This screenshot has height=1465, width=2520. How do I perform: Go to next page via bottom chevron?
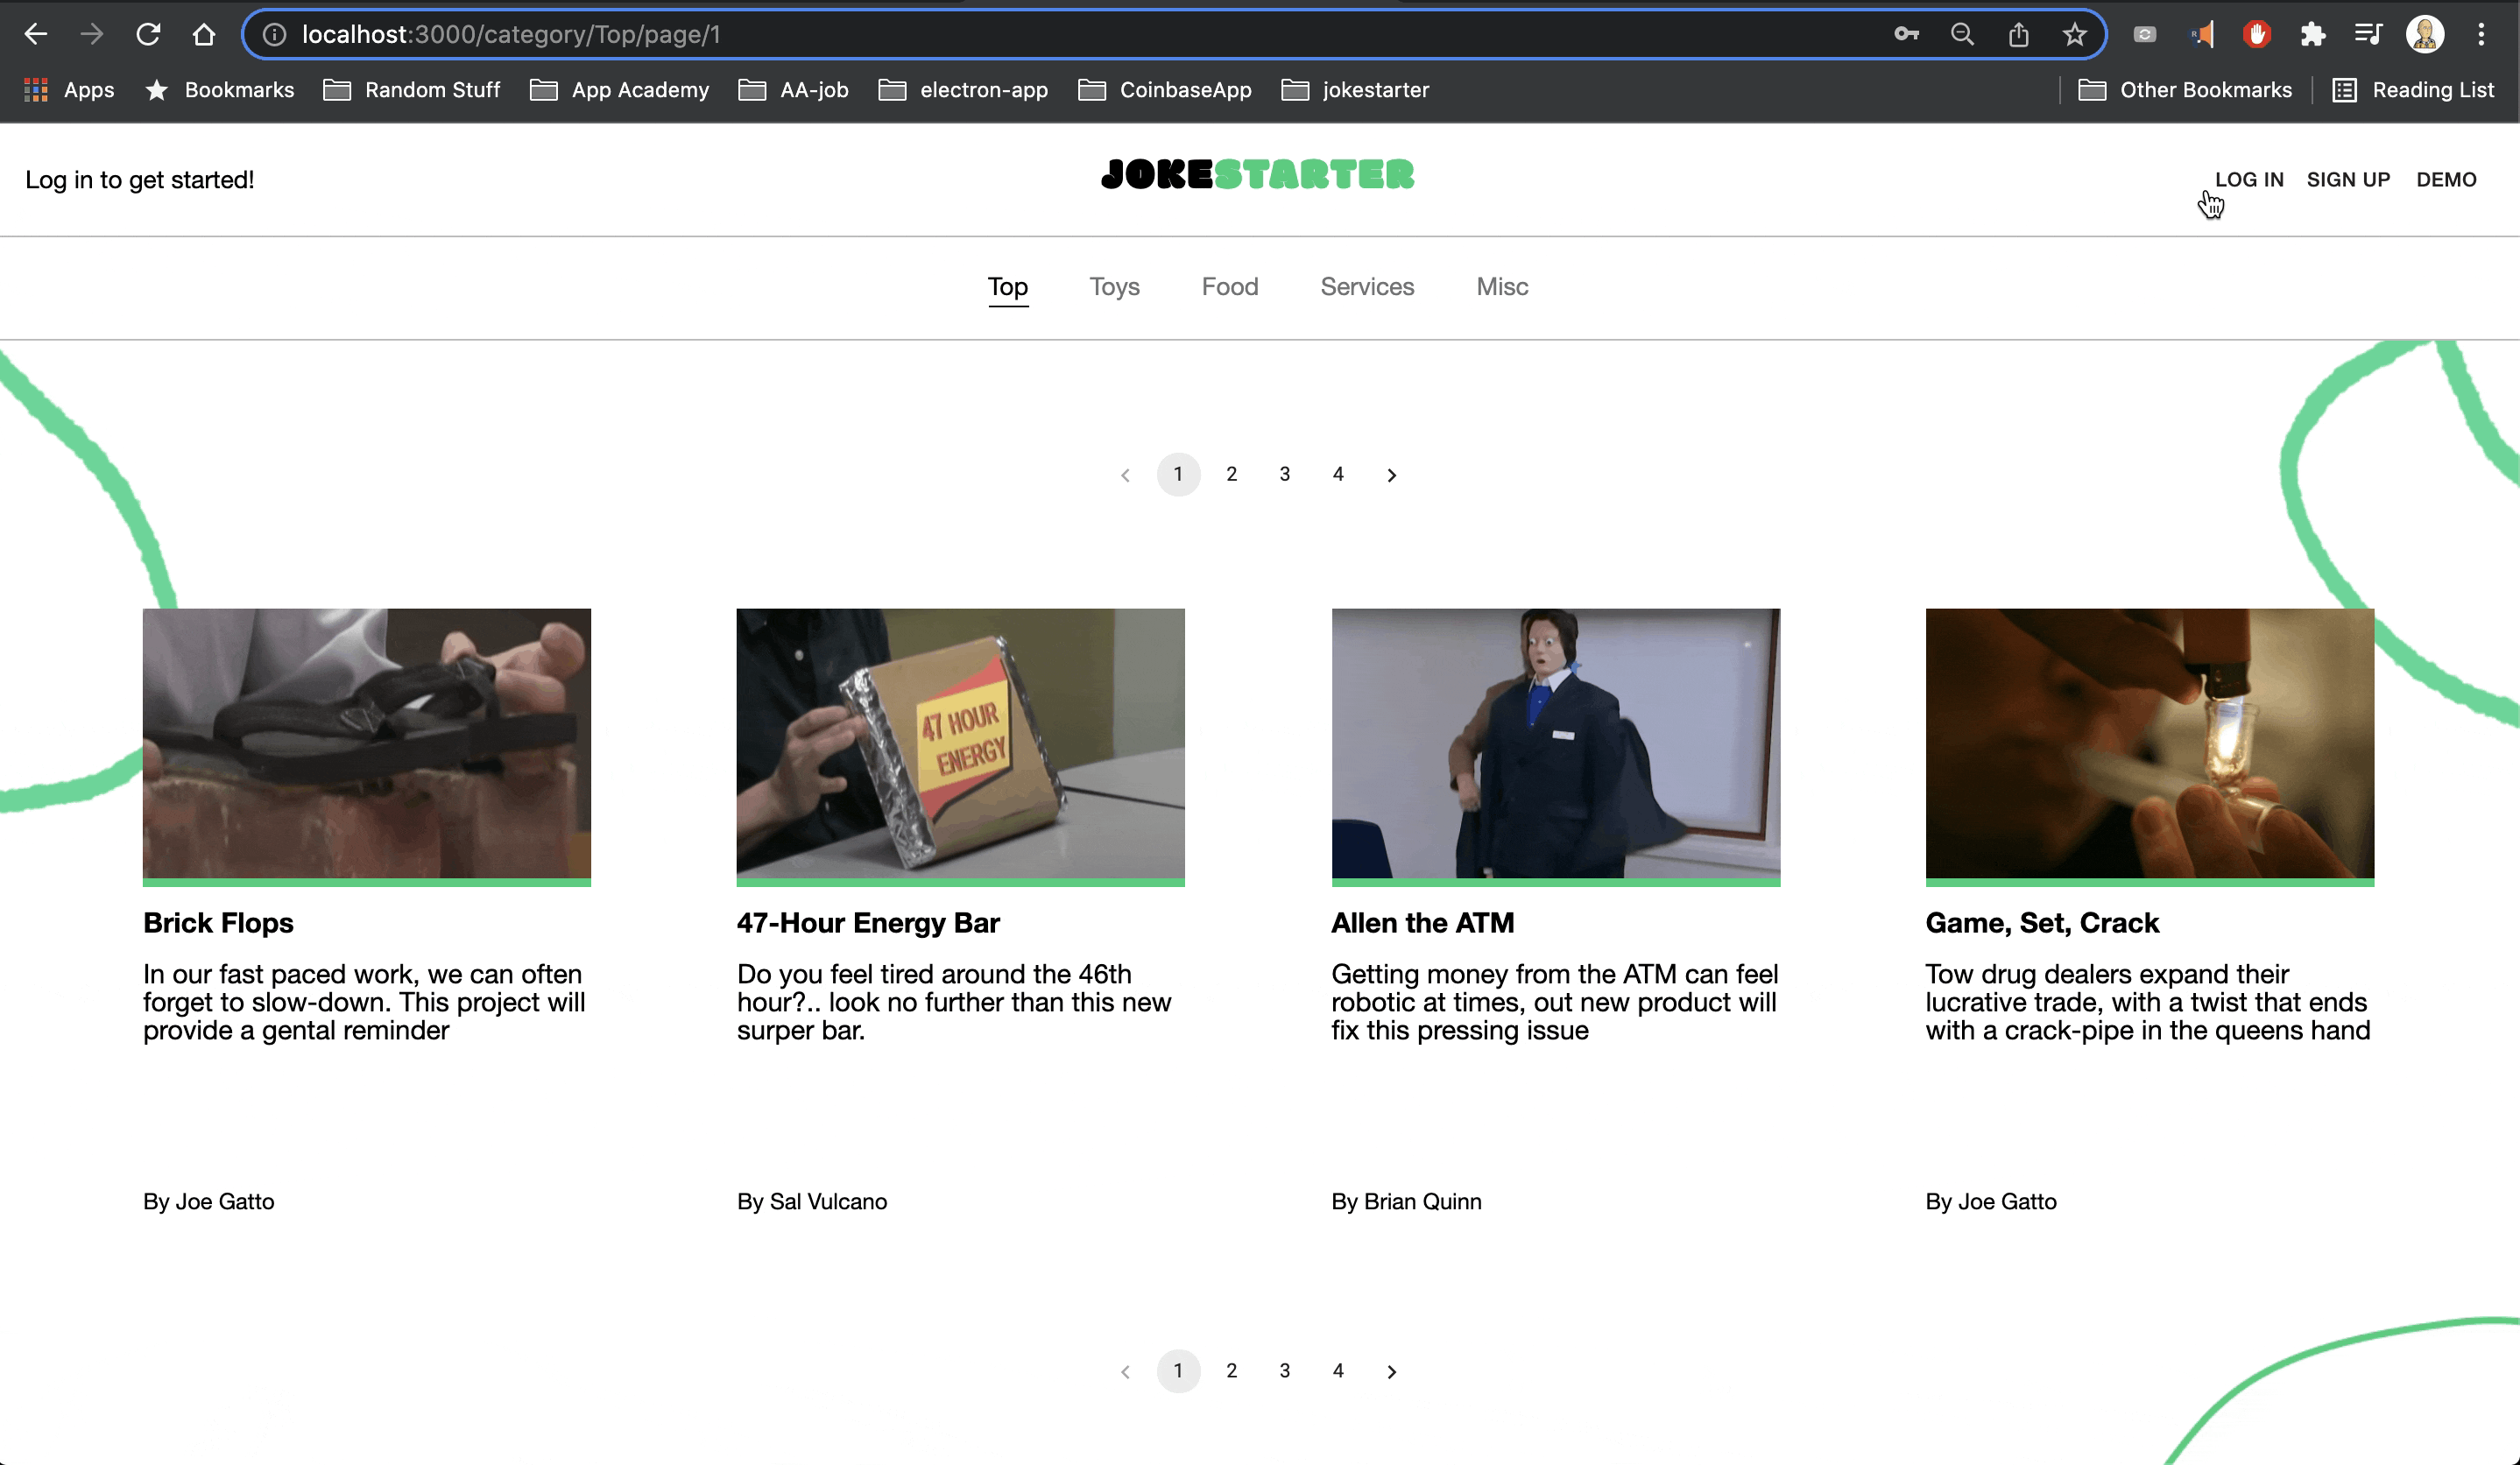click(x=1391, y=1371)
